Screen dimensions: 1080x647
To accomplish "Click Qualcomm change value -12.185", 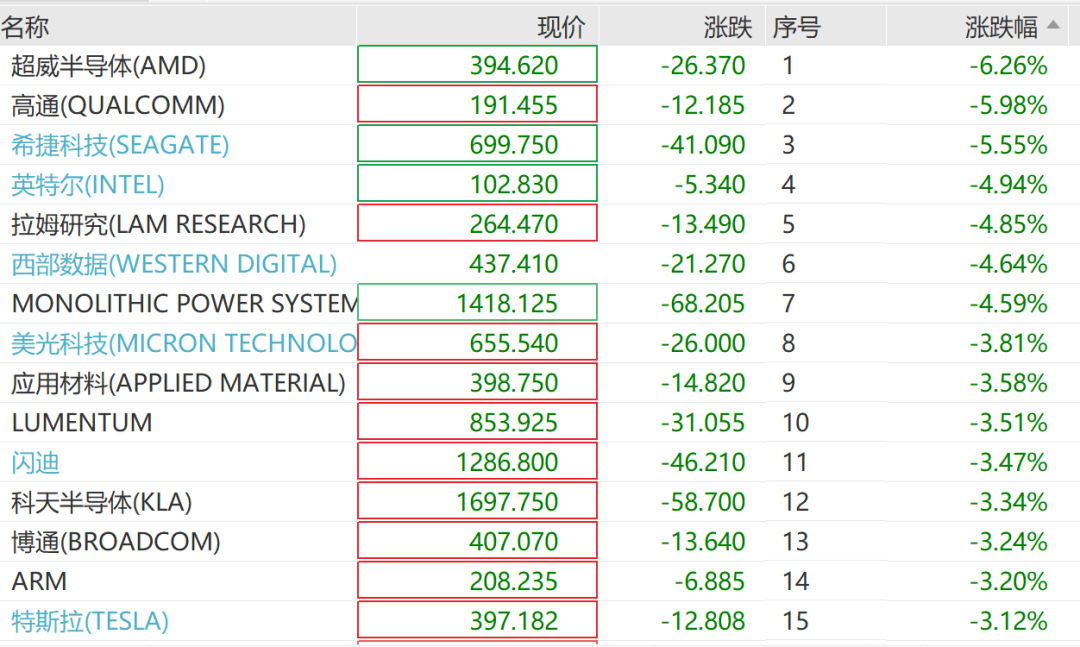I will pos(703,105).
